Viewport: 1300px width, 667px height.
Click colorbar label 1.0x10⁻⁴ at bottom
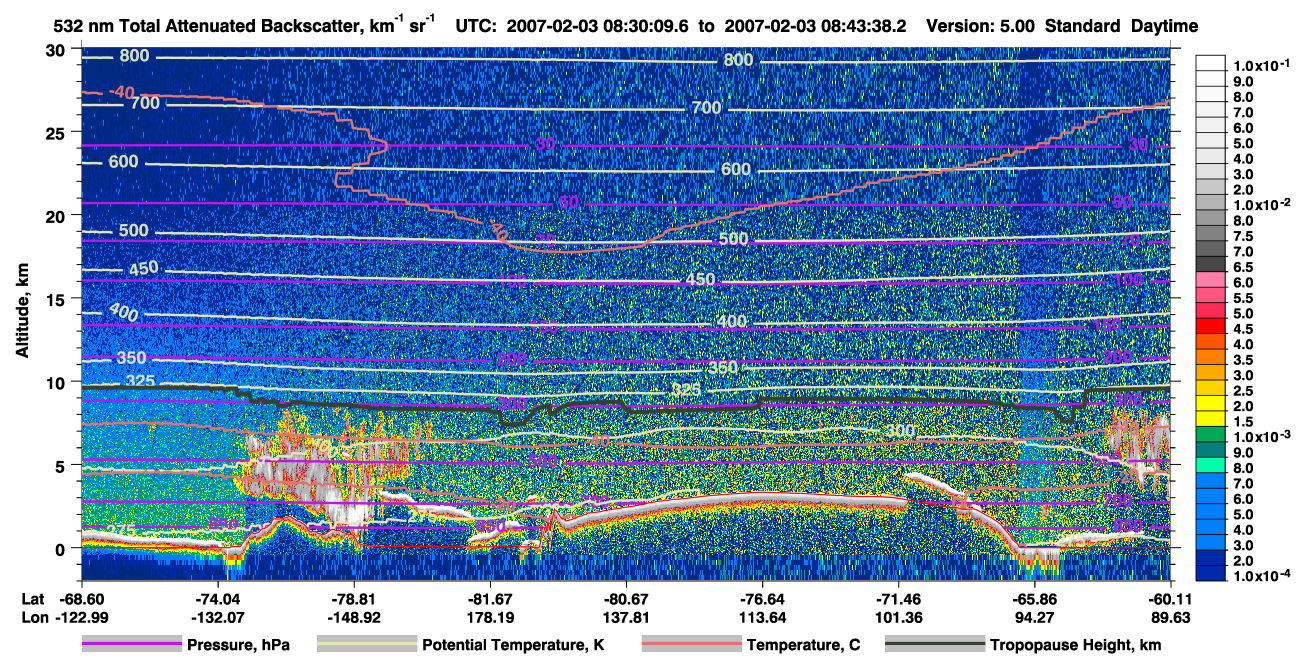pyautogui.click(x=1262, y=576)
